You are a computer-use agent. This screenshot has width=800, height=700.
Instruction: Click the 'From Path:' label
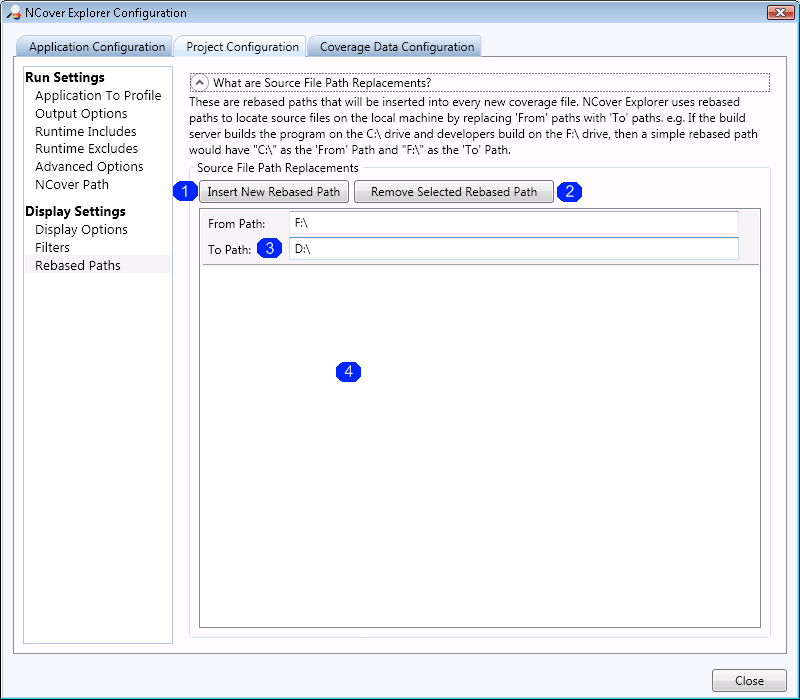click(x=237, y=223)
